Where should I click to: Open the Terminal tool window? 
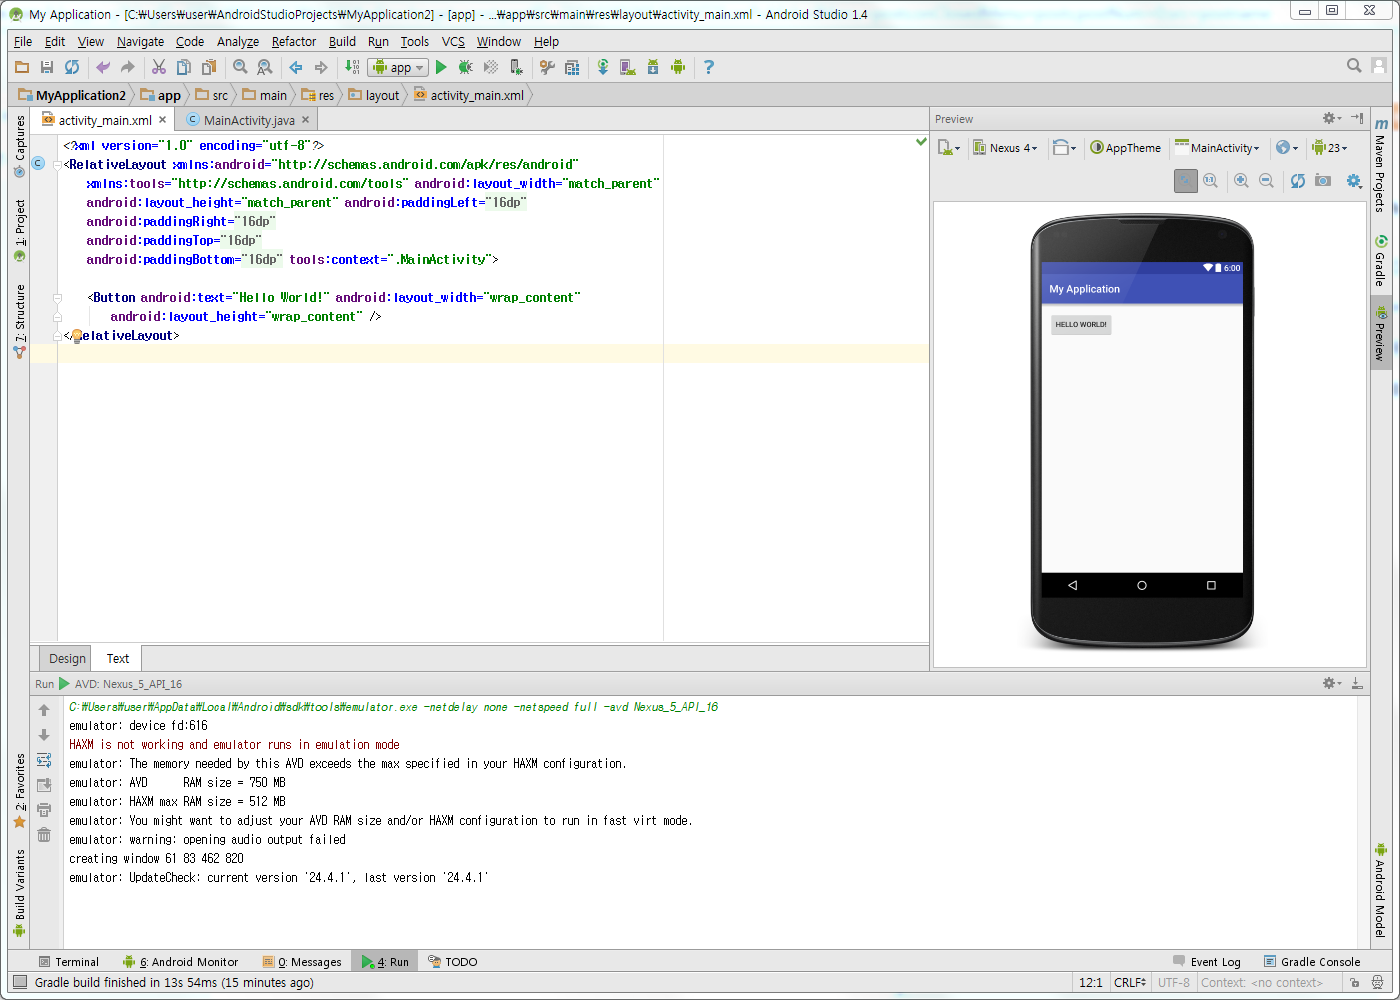pyautogui.click(x=68, y=962)
